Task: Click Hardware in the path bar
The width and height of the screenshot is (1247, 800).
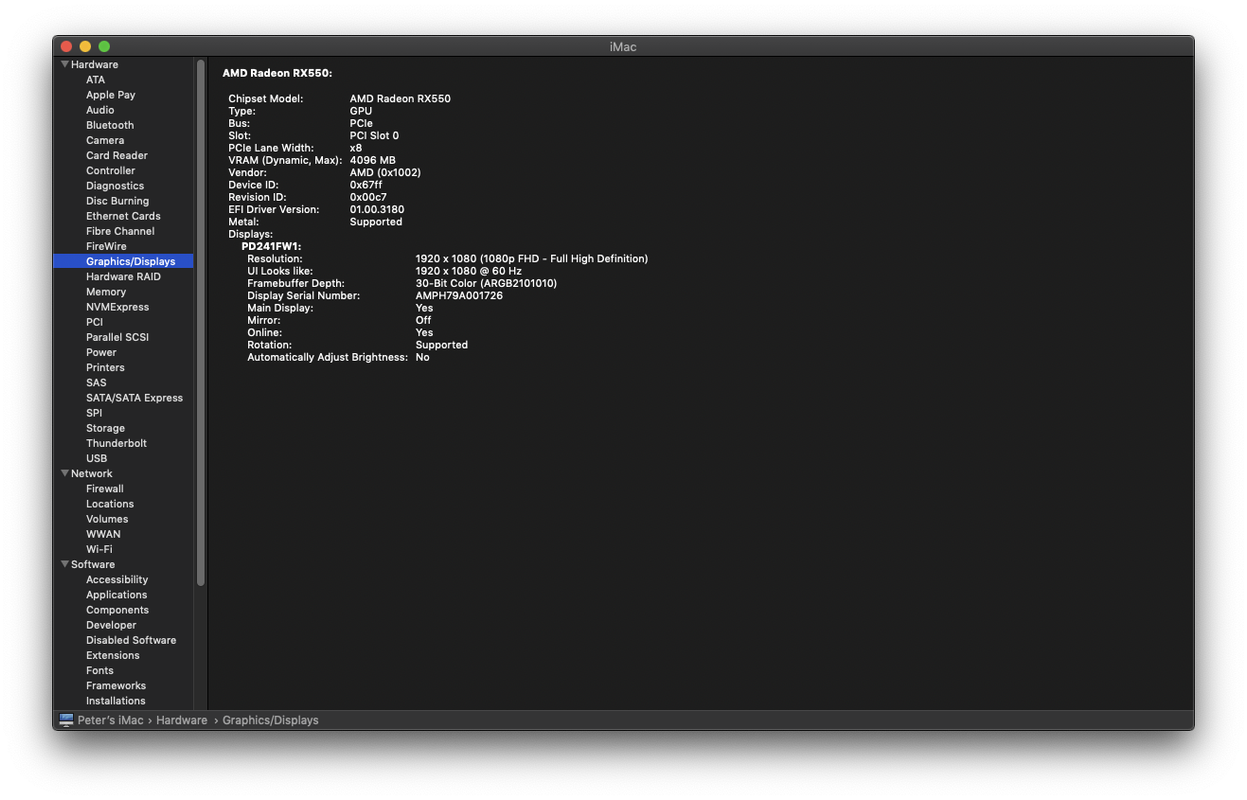Action: click(182, 720)
